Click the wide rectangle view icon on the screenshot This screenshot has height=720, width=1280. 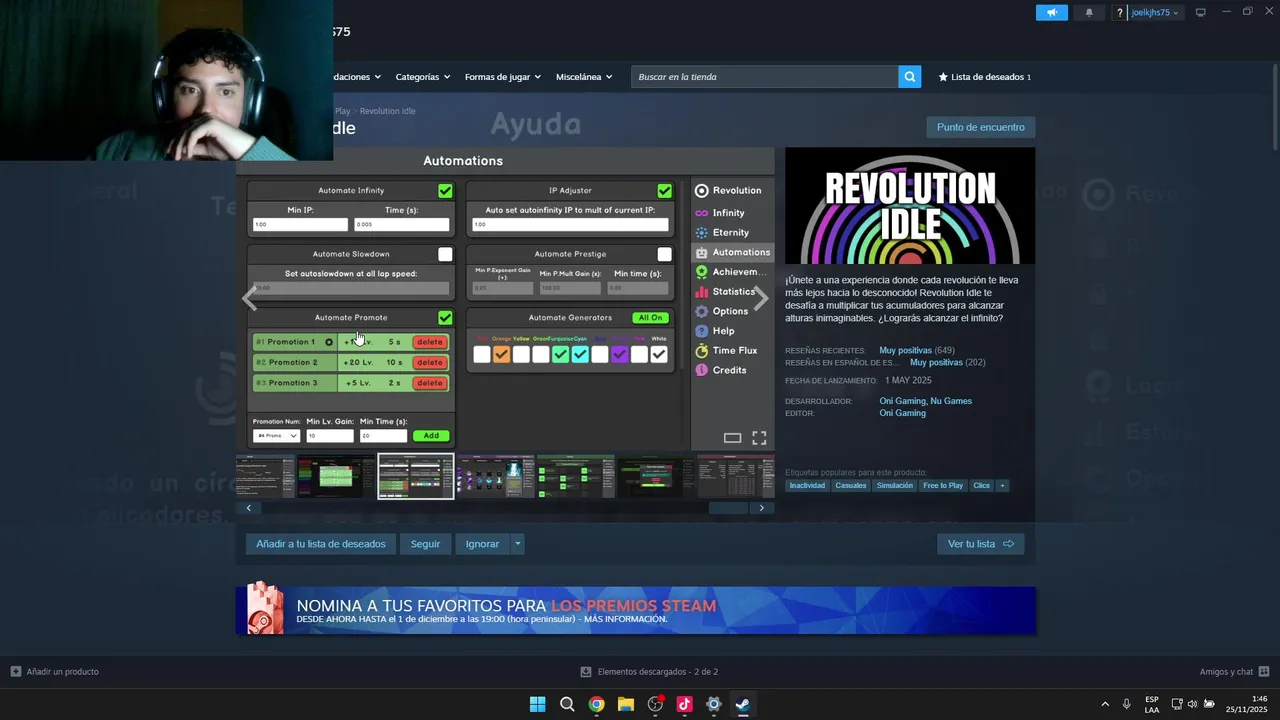coord(732,438)
